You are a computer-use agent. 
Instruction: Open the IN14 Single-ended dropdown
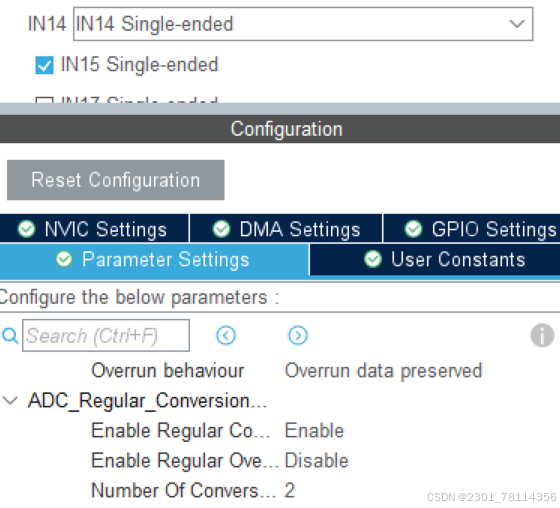point(303,24)
